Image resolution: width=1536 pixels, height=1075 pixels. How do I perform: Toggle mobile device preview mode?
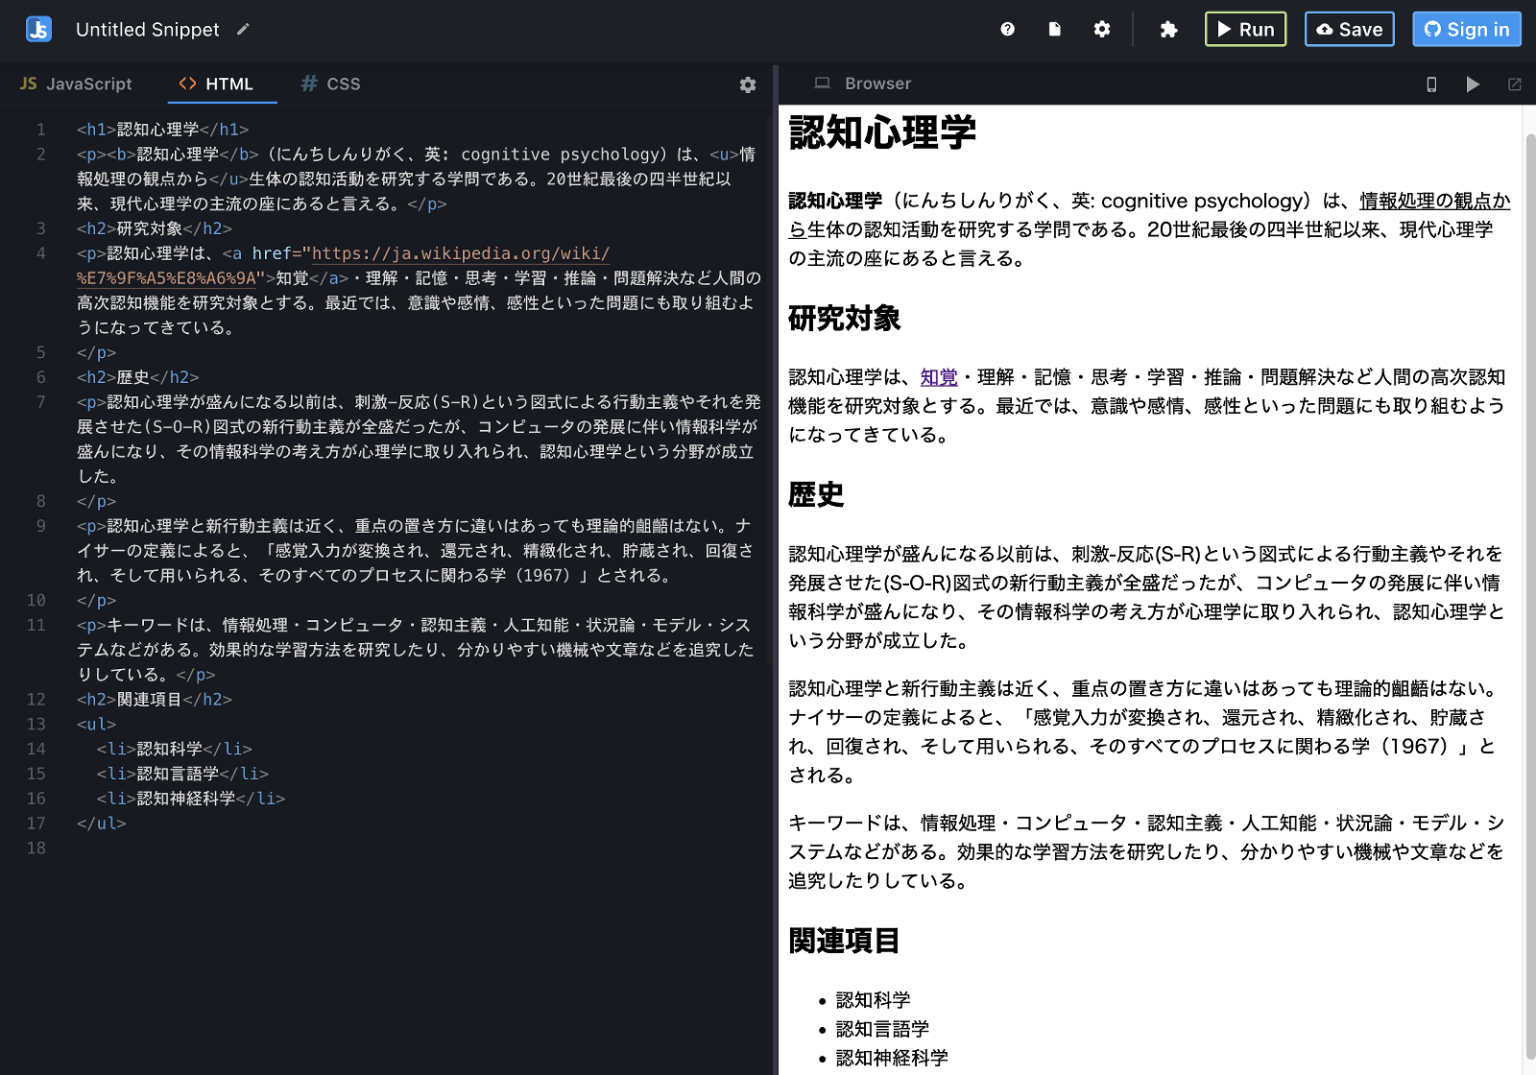tap(1431, 84)
